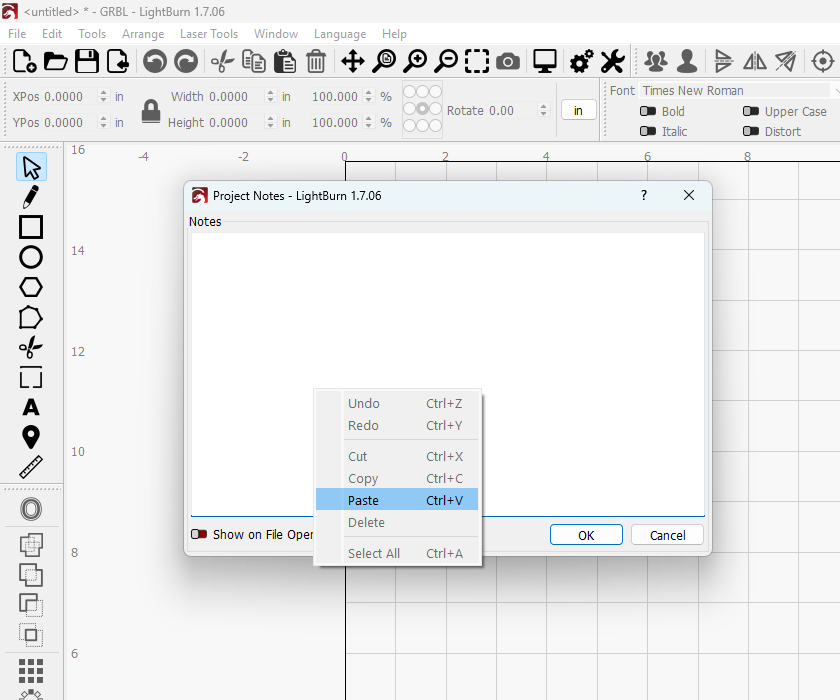Click the Rotate value field

pyautogui.click(x=512, y=110)
